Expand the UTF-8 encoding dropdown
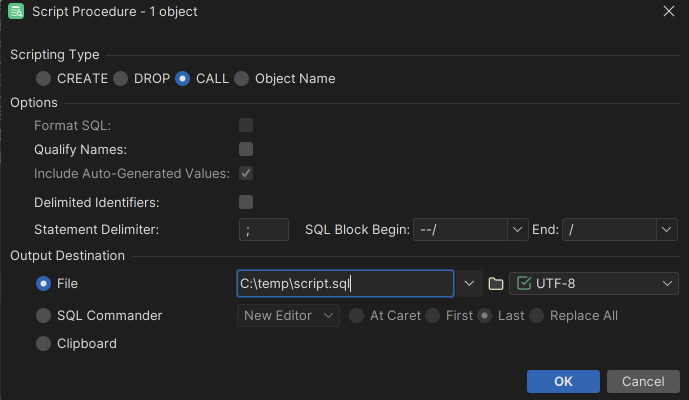 [x=667, y=284]
